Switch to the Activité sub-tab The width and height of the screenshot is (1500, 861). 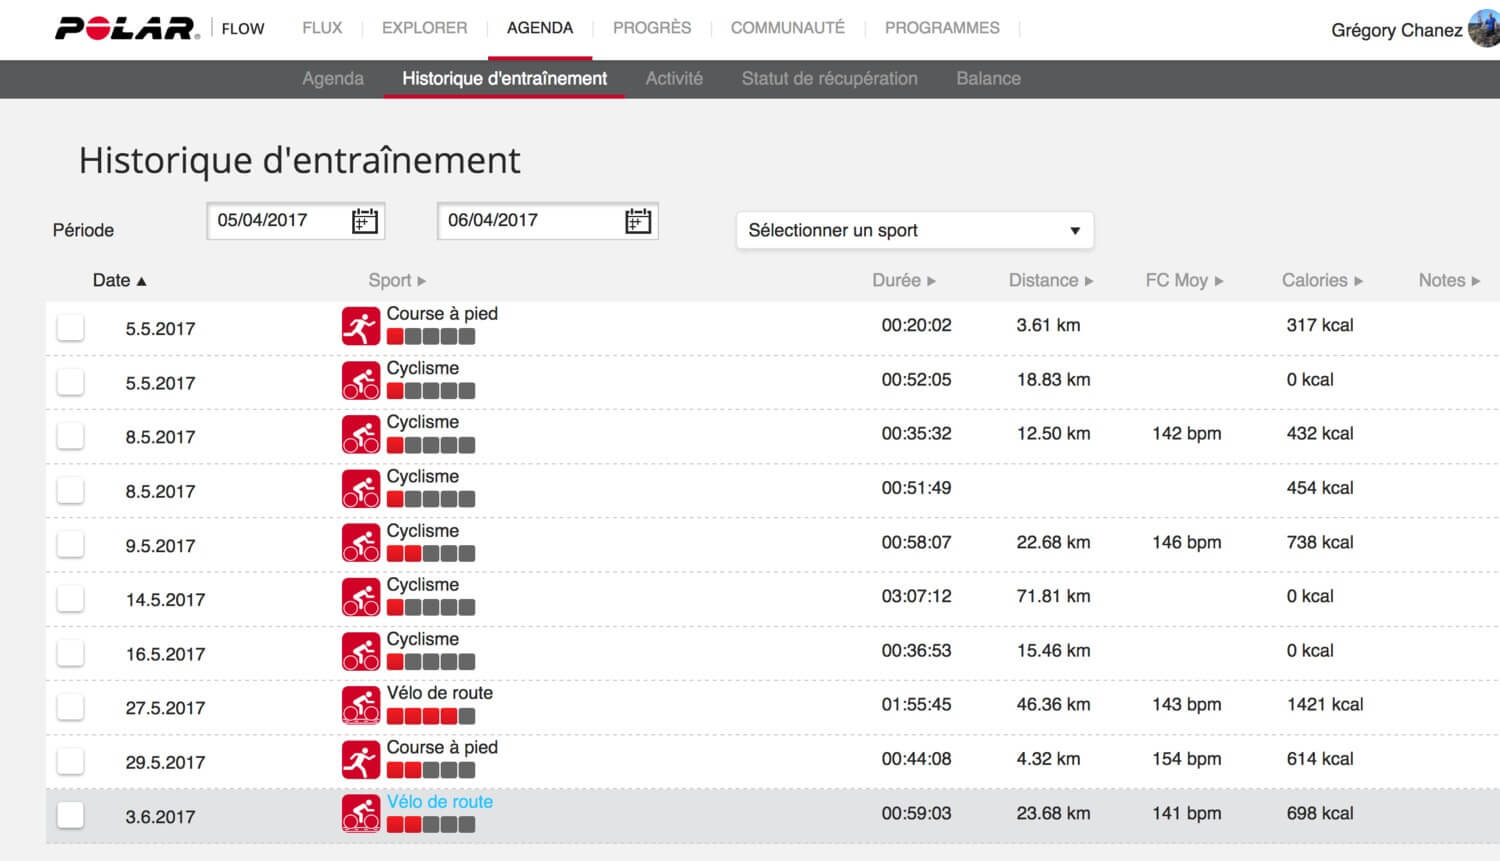pos(674,78)
